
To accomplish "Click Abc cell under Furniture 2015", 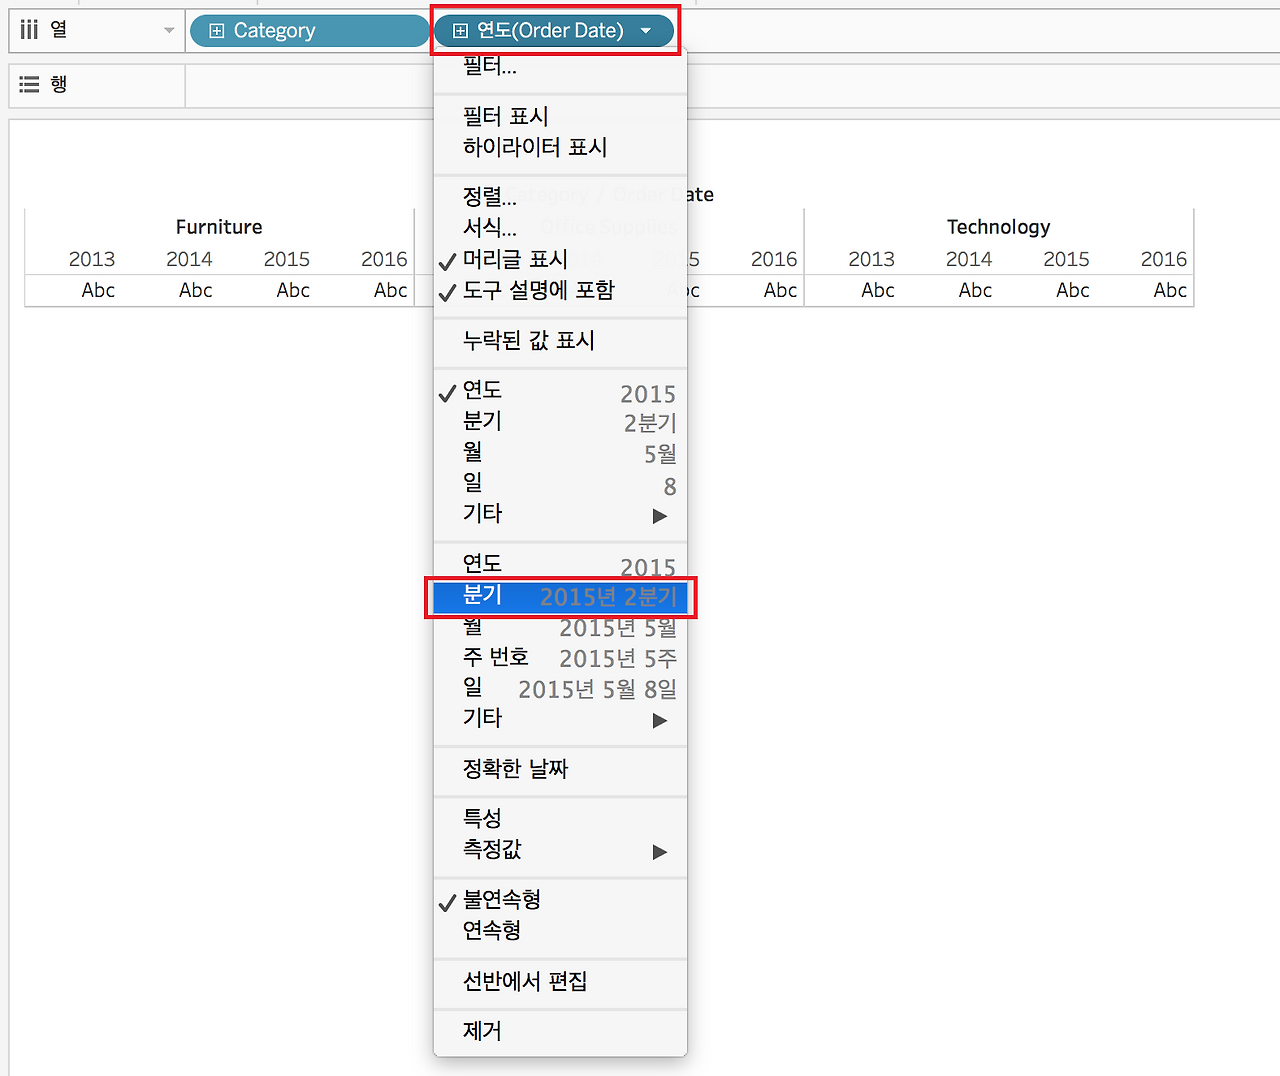I will pos(293,290).
